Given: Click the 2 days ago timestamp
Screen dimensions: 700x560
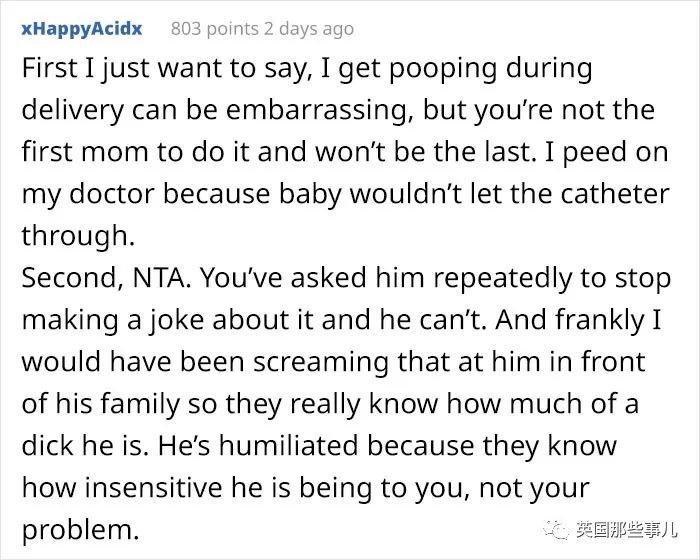Looking at the screenshot, I should 308,29.
